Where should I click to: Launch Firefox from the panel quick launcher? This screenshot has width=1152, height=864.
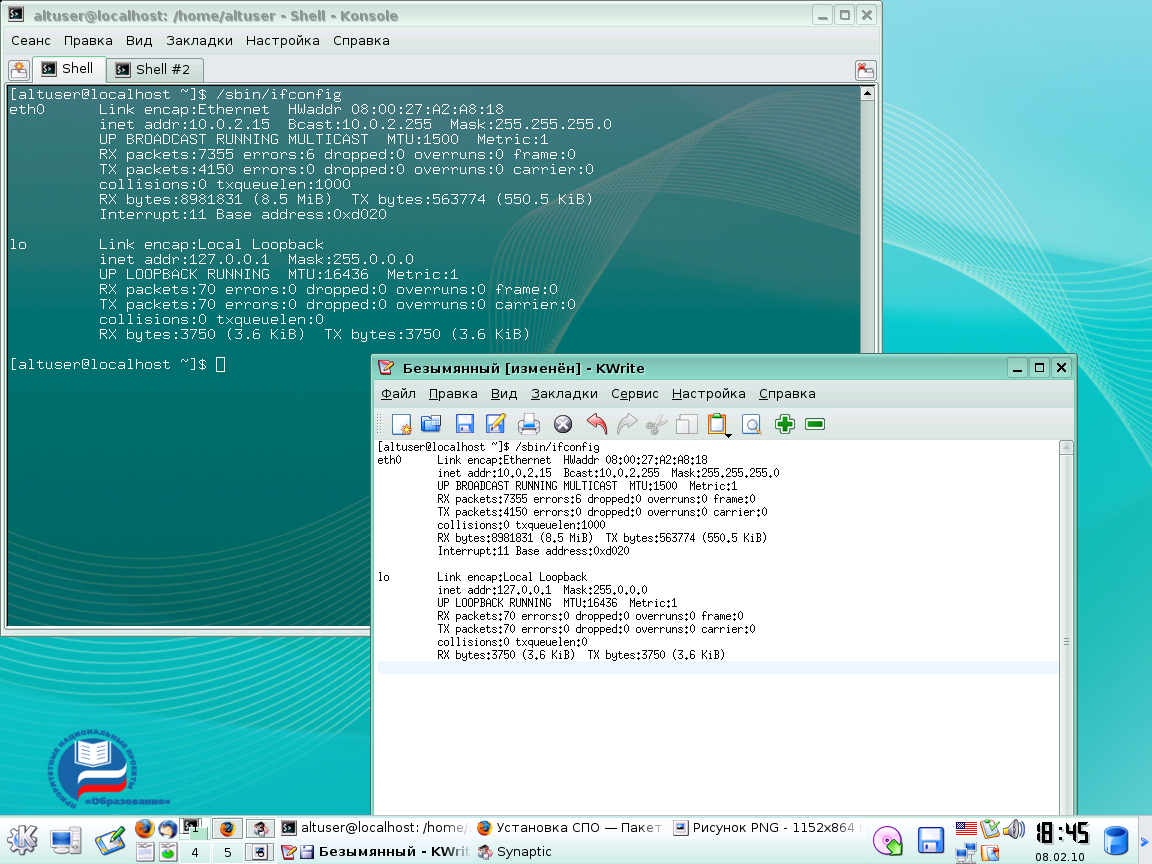click(145, 828)
